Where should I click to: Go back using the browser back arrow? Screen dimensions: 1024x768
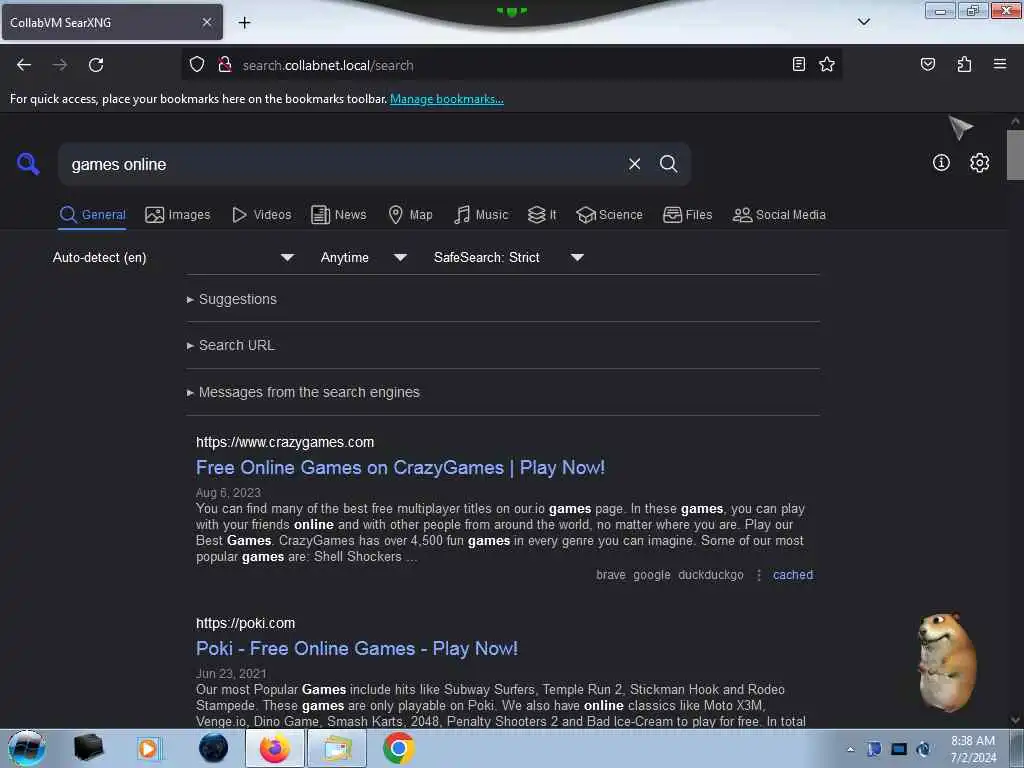point(24,65)
